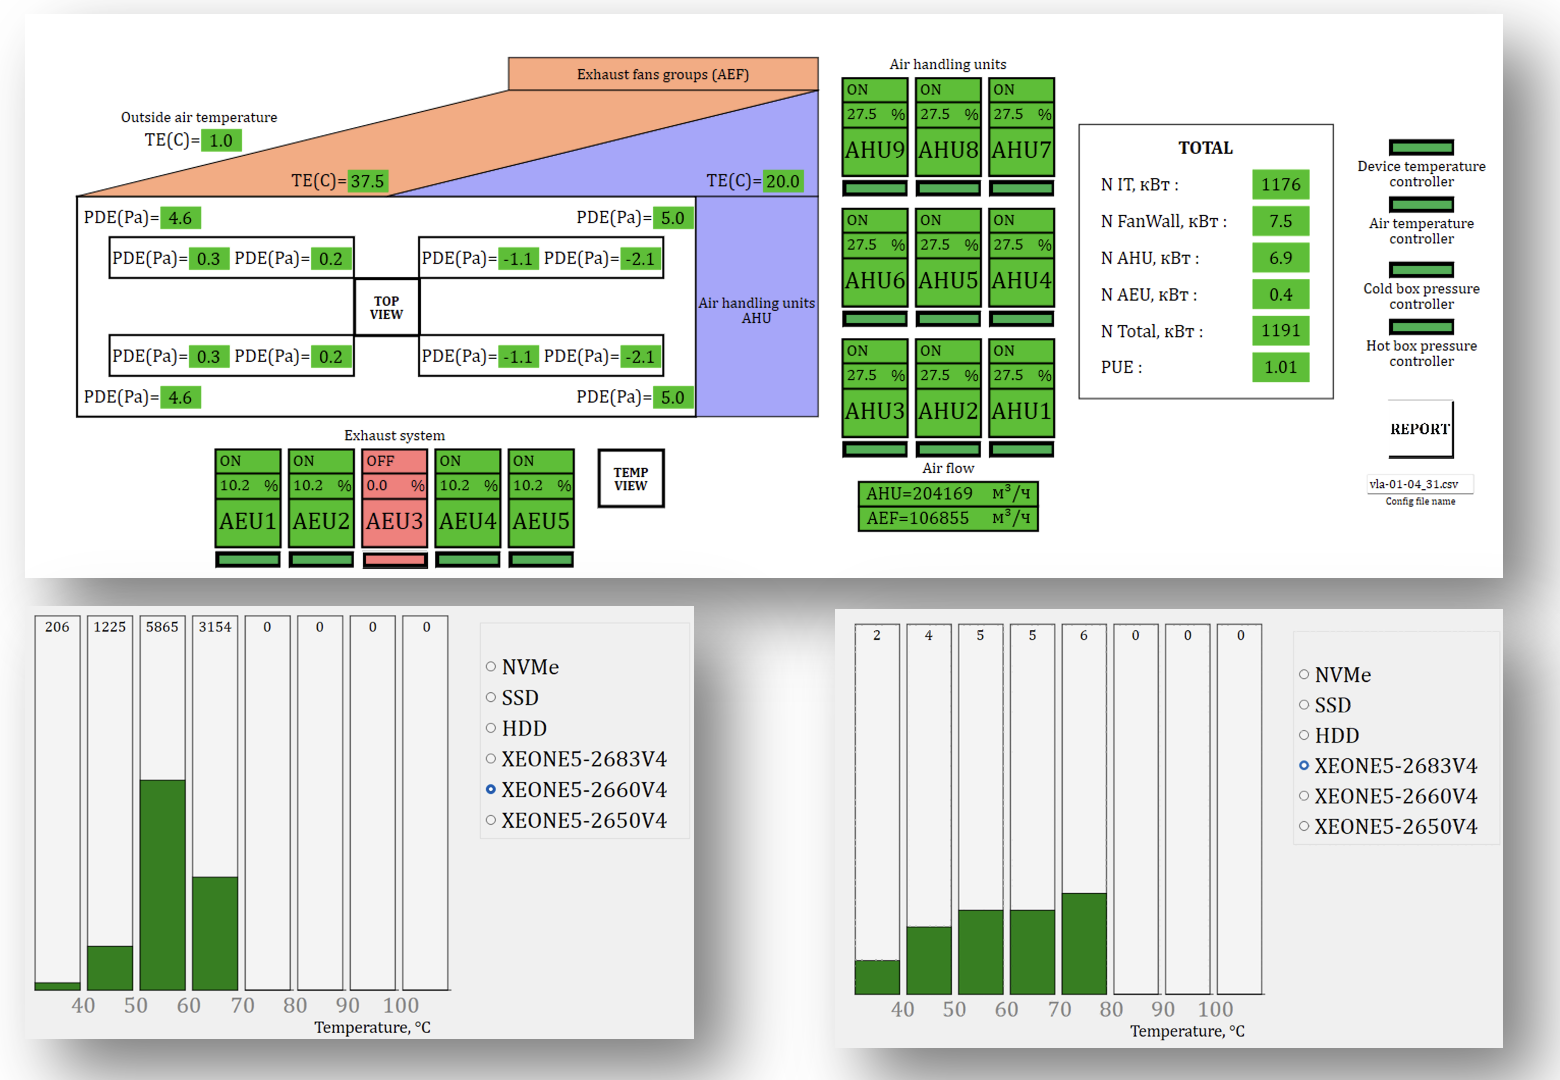Click the AEU3 speed value 0.0 %
1560x1080 pixels.
click(x=395, y=486)
